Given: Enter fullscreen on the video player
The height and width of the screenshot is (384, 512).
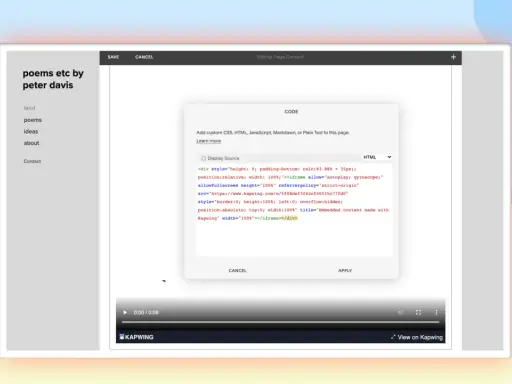Looking at the screenshot, I should pos(418,312).
